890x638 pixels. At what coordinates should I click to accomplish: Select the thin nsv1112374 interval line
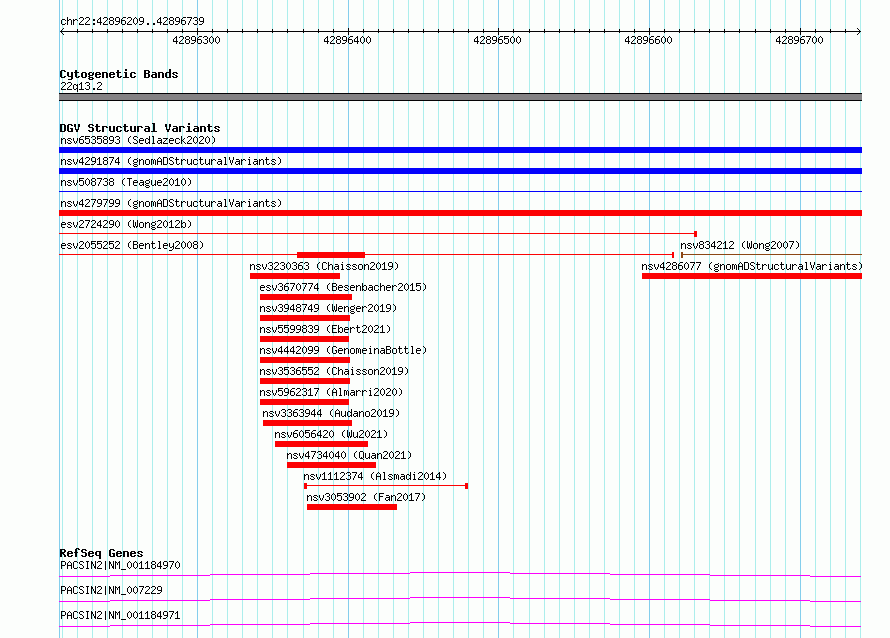(x=386, y=486)
